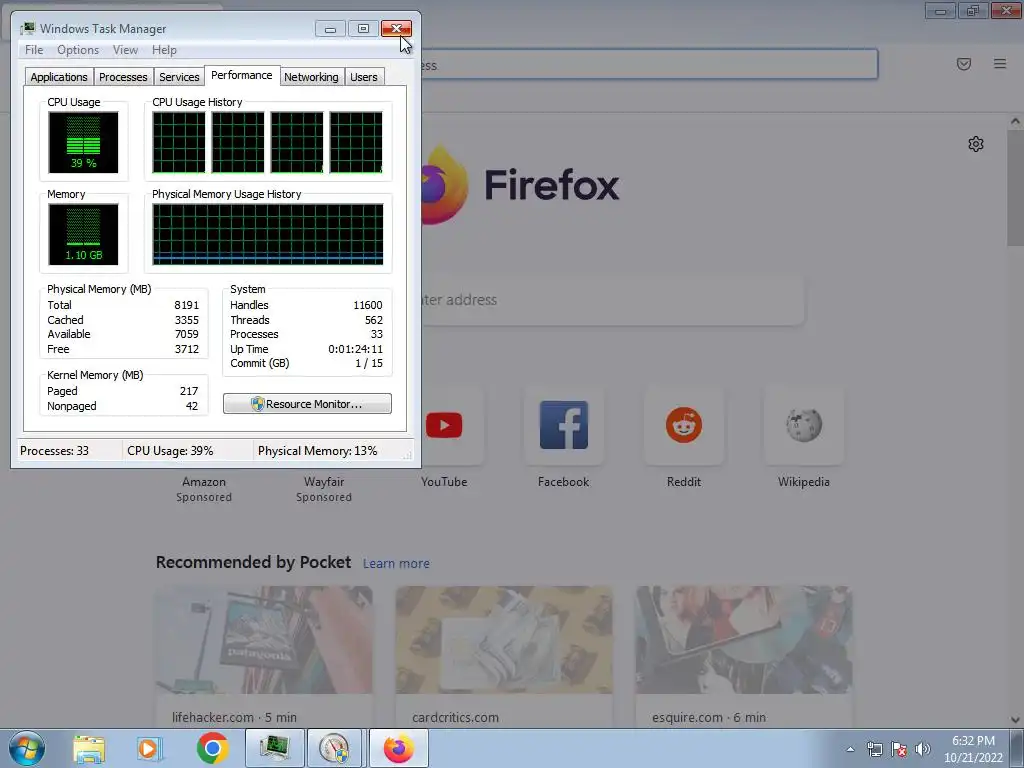Click the status bar Physical Memory: 13%
Screen dimensions: 1024x768
(317, 451)
